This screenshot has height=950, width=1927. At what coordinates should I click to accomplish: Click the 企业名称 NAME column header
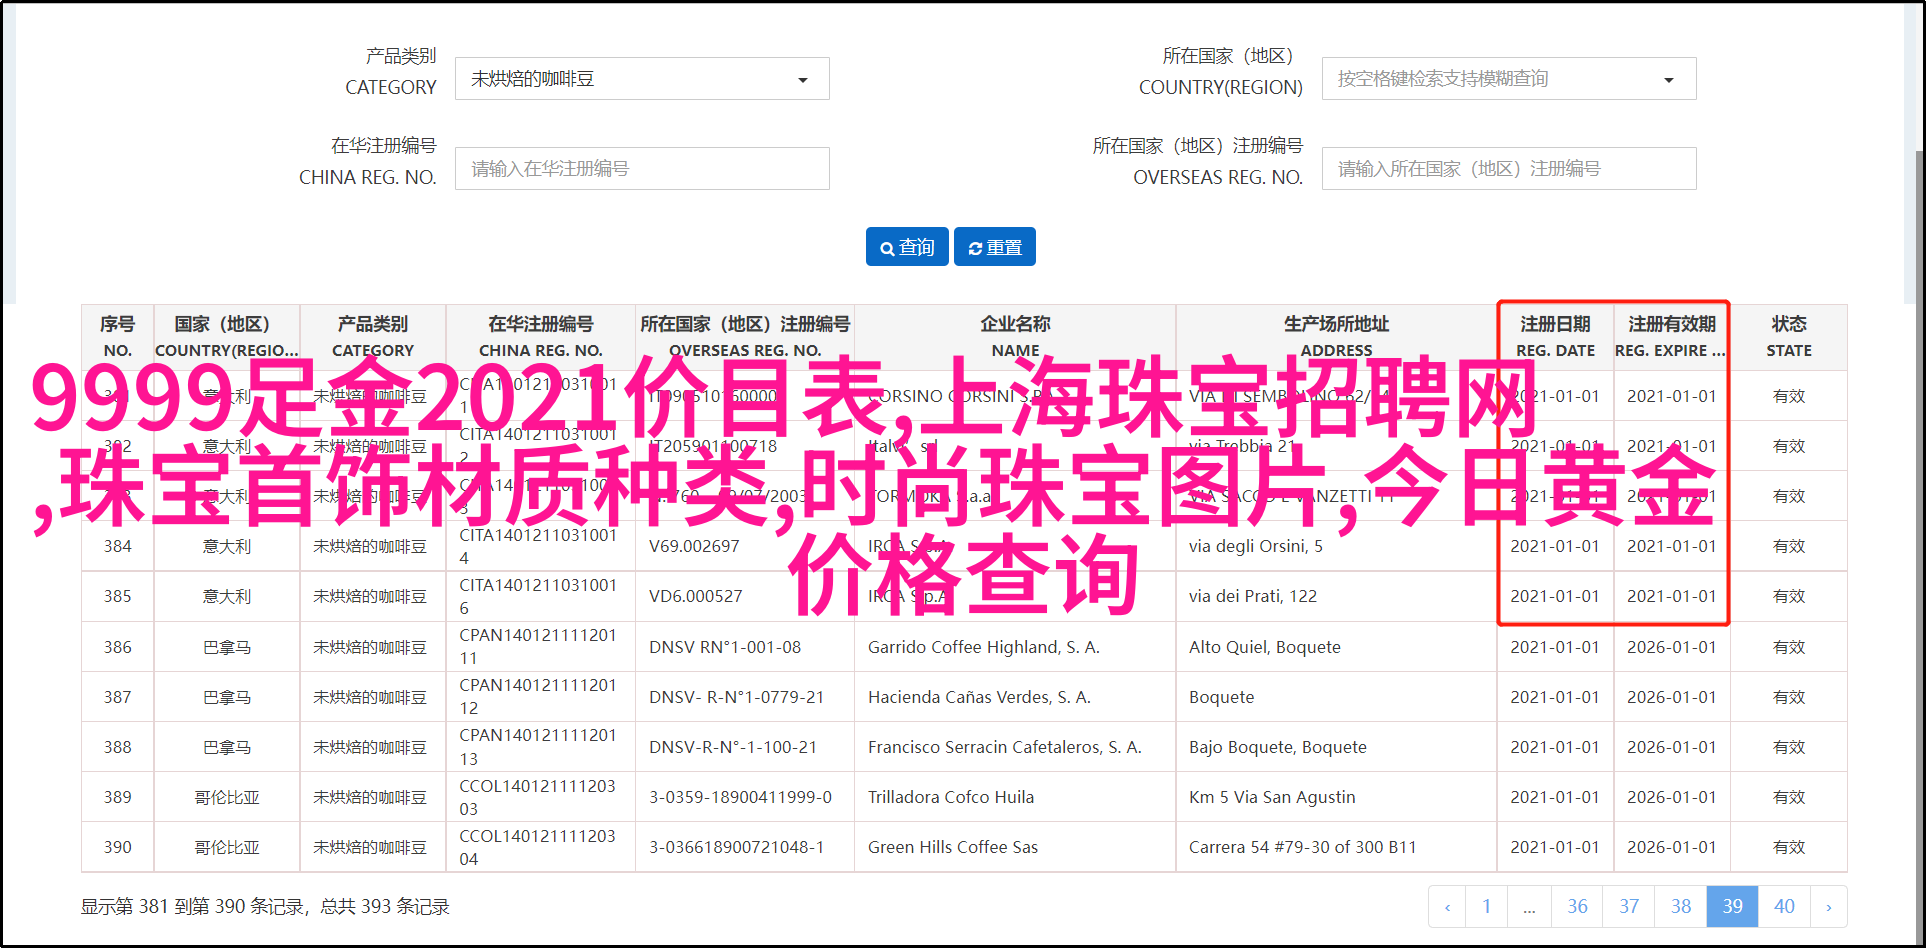tap(1015, 337)
